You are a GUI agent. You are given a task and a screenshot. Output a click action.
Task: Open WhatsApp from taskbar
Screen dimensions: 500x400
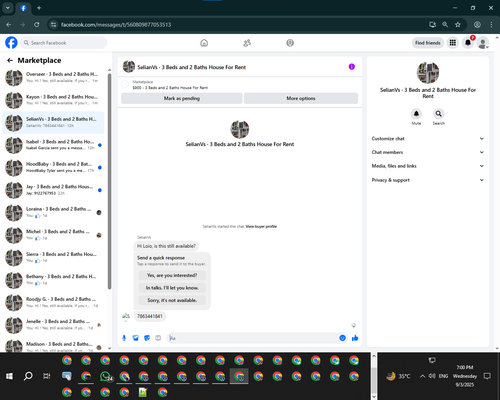[105, 376]
